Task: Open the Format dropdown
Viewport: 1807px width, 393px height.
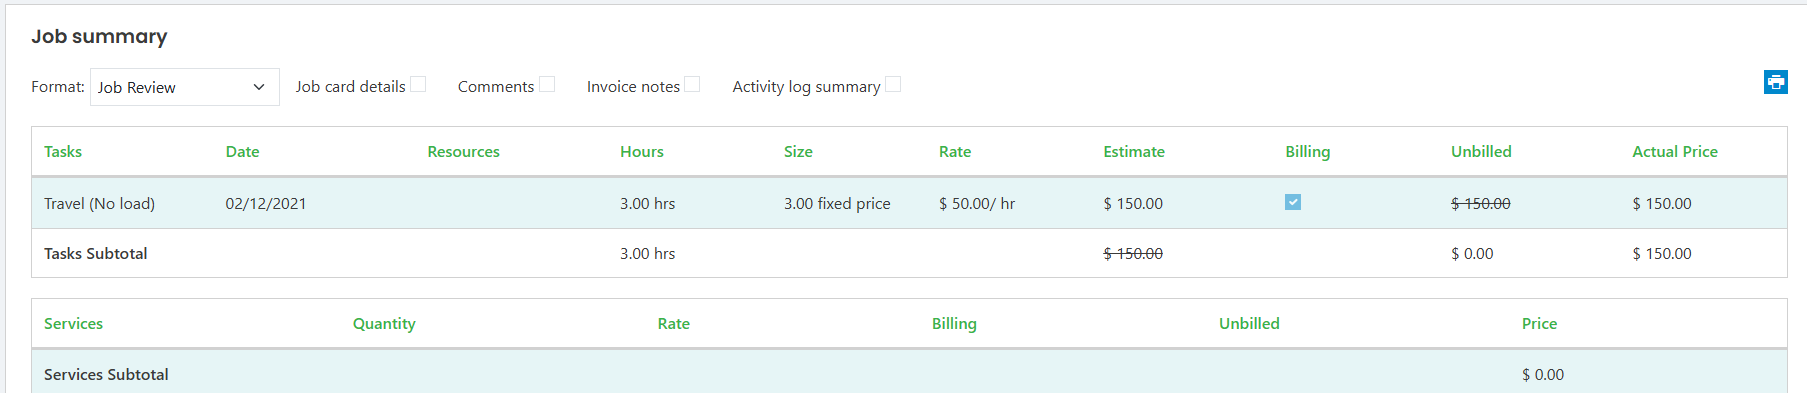Action: coord(185,87)
